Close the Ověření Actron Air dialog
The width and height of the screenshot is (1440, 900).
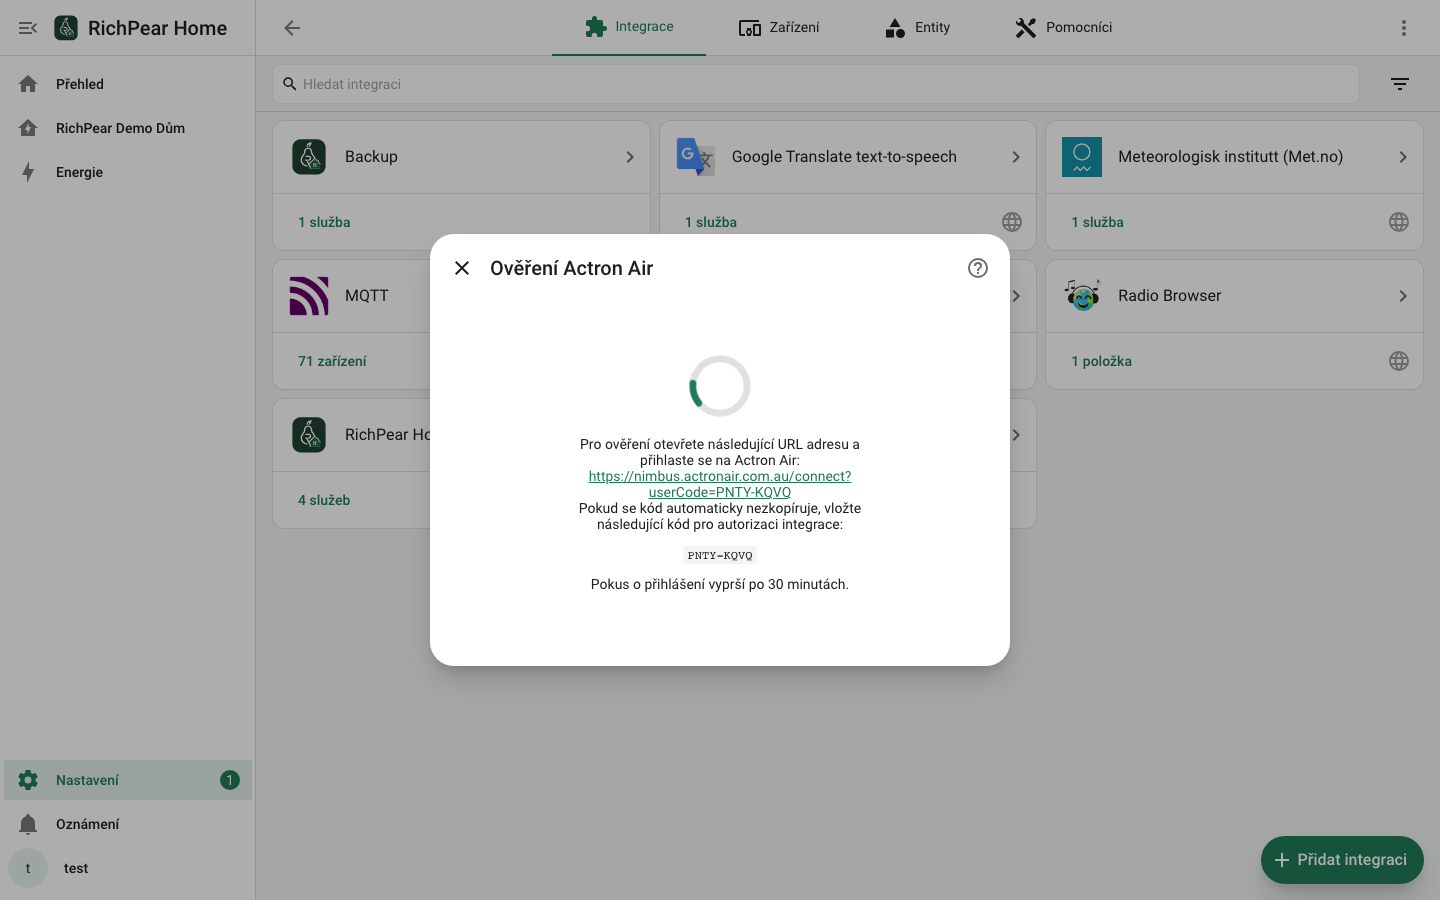point(462,268)
